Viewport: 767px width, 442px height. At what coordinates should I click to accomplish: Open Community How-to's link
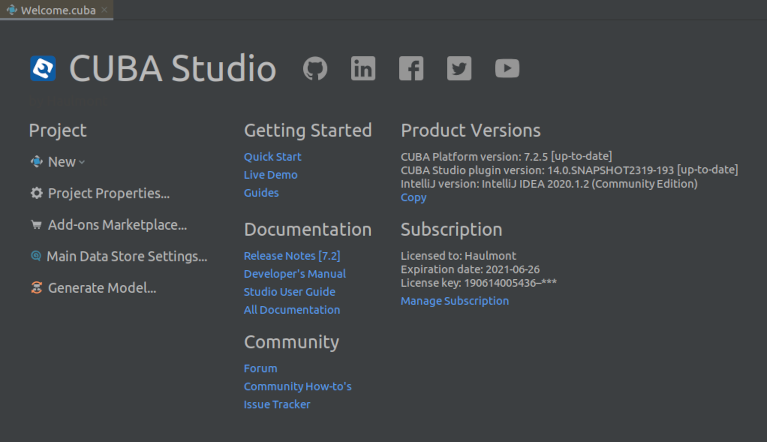[297, 387]
